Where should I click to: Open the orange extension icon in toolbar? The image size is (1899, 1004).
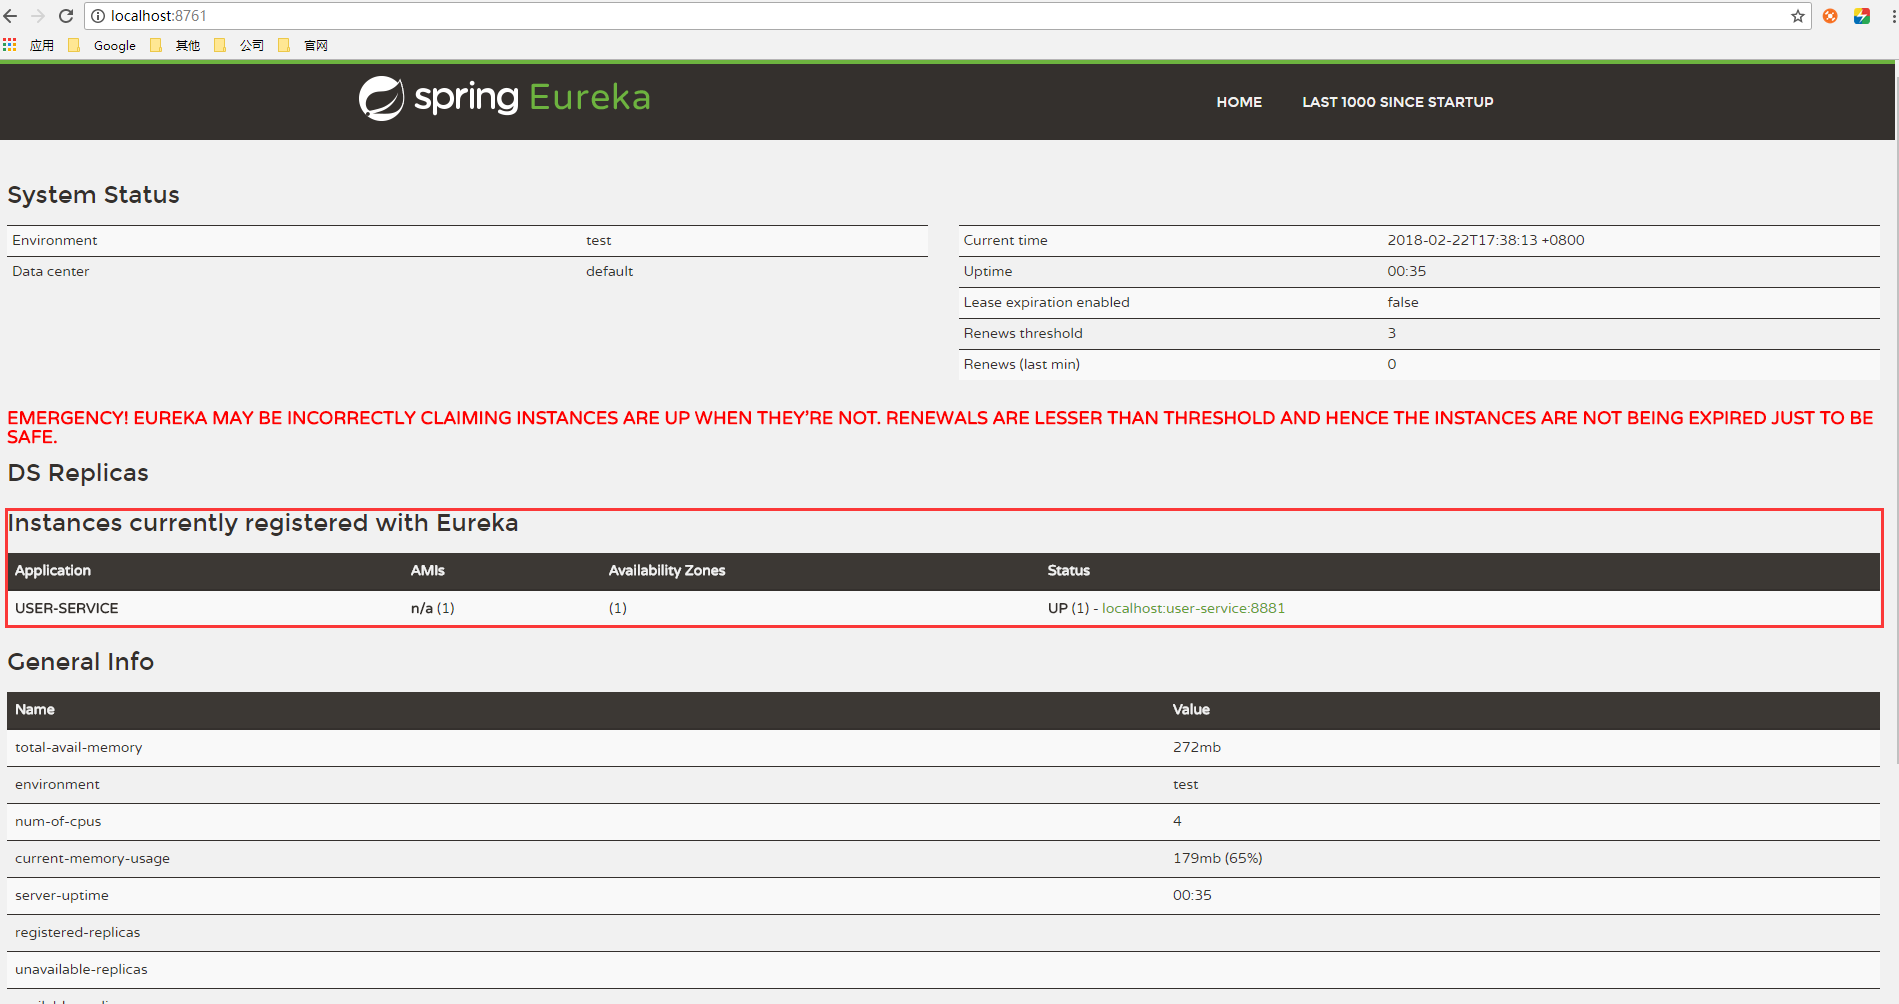tap(1830, 16)
